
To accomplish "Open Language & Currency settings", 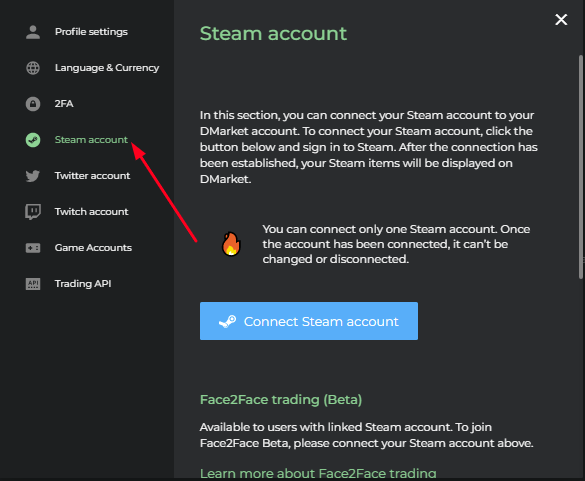I will [x=107, y=68].
